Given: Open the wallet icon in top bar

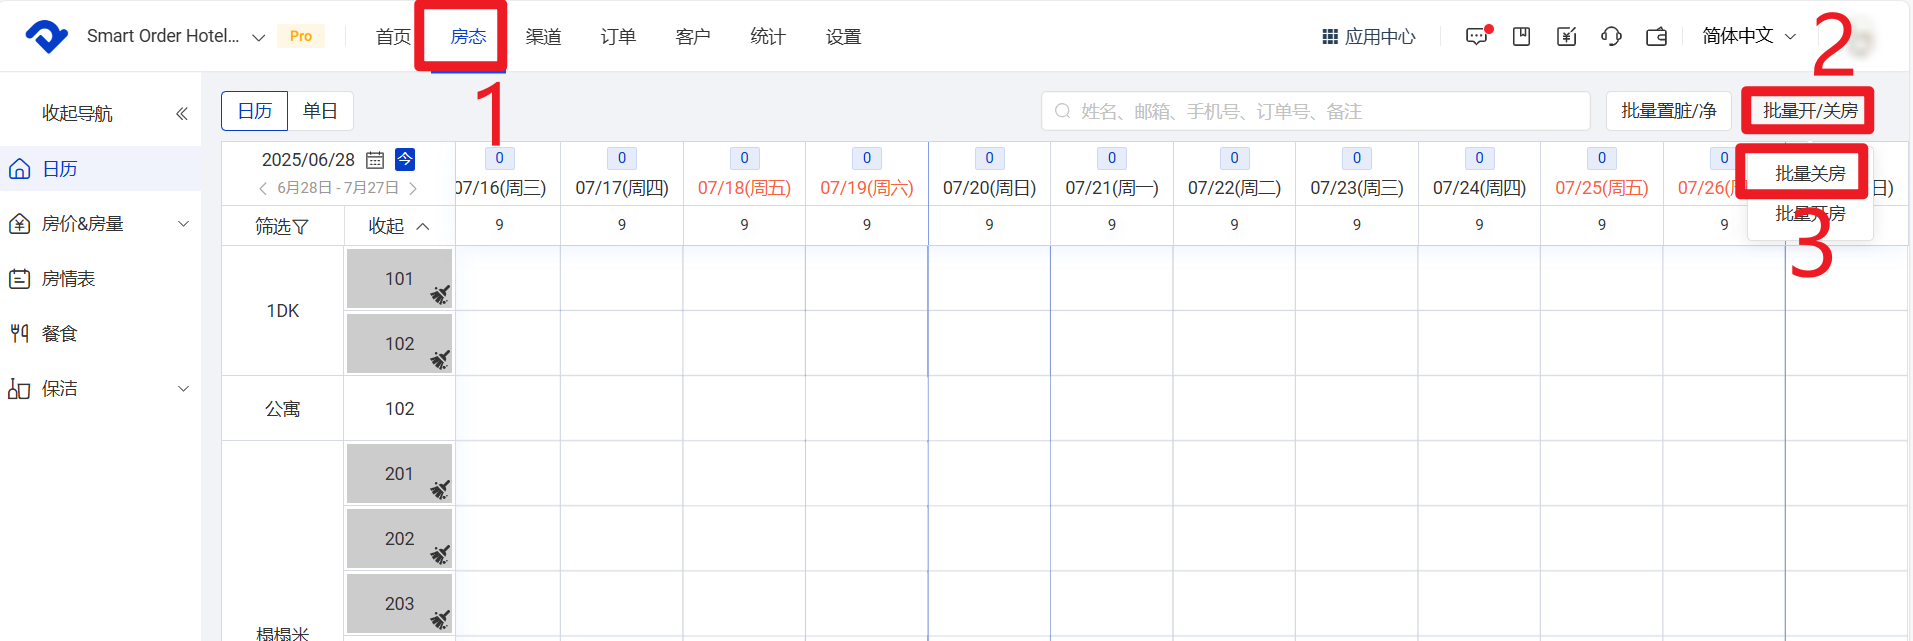Looking at the screenshot, I should click(x=1656, y=37).
